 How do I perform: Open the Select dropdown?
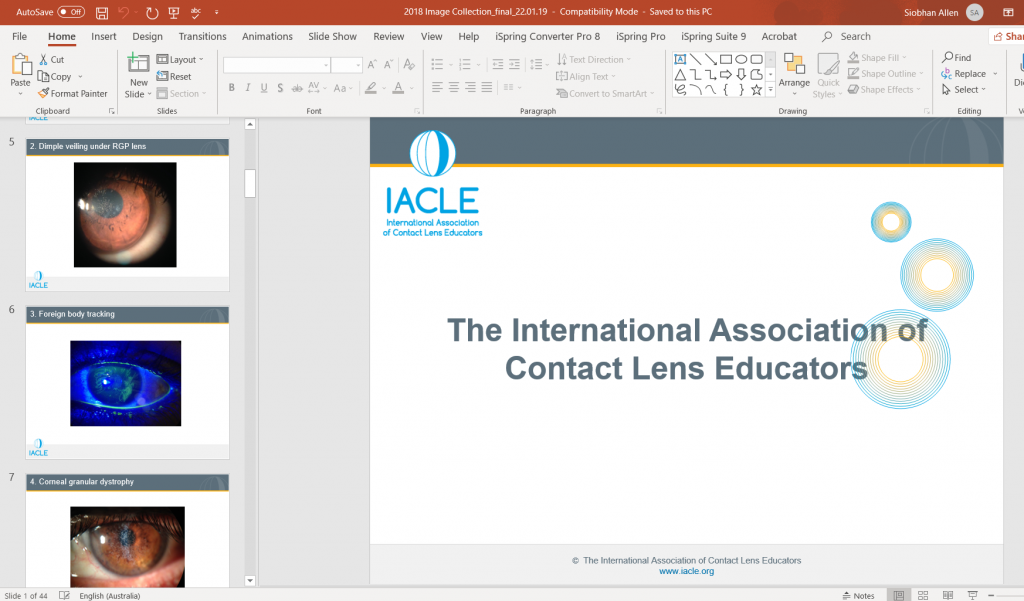(x=964, y=89)
